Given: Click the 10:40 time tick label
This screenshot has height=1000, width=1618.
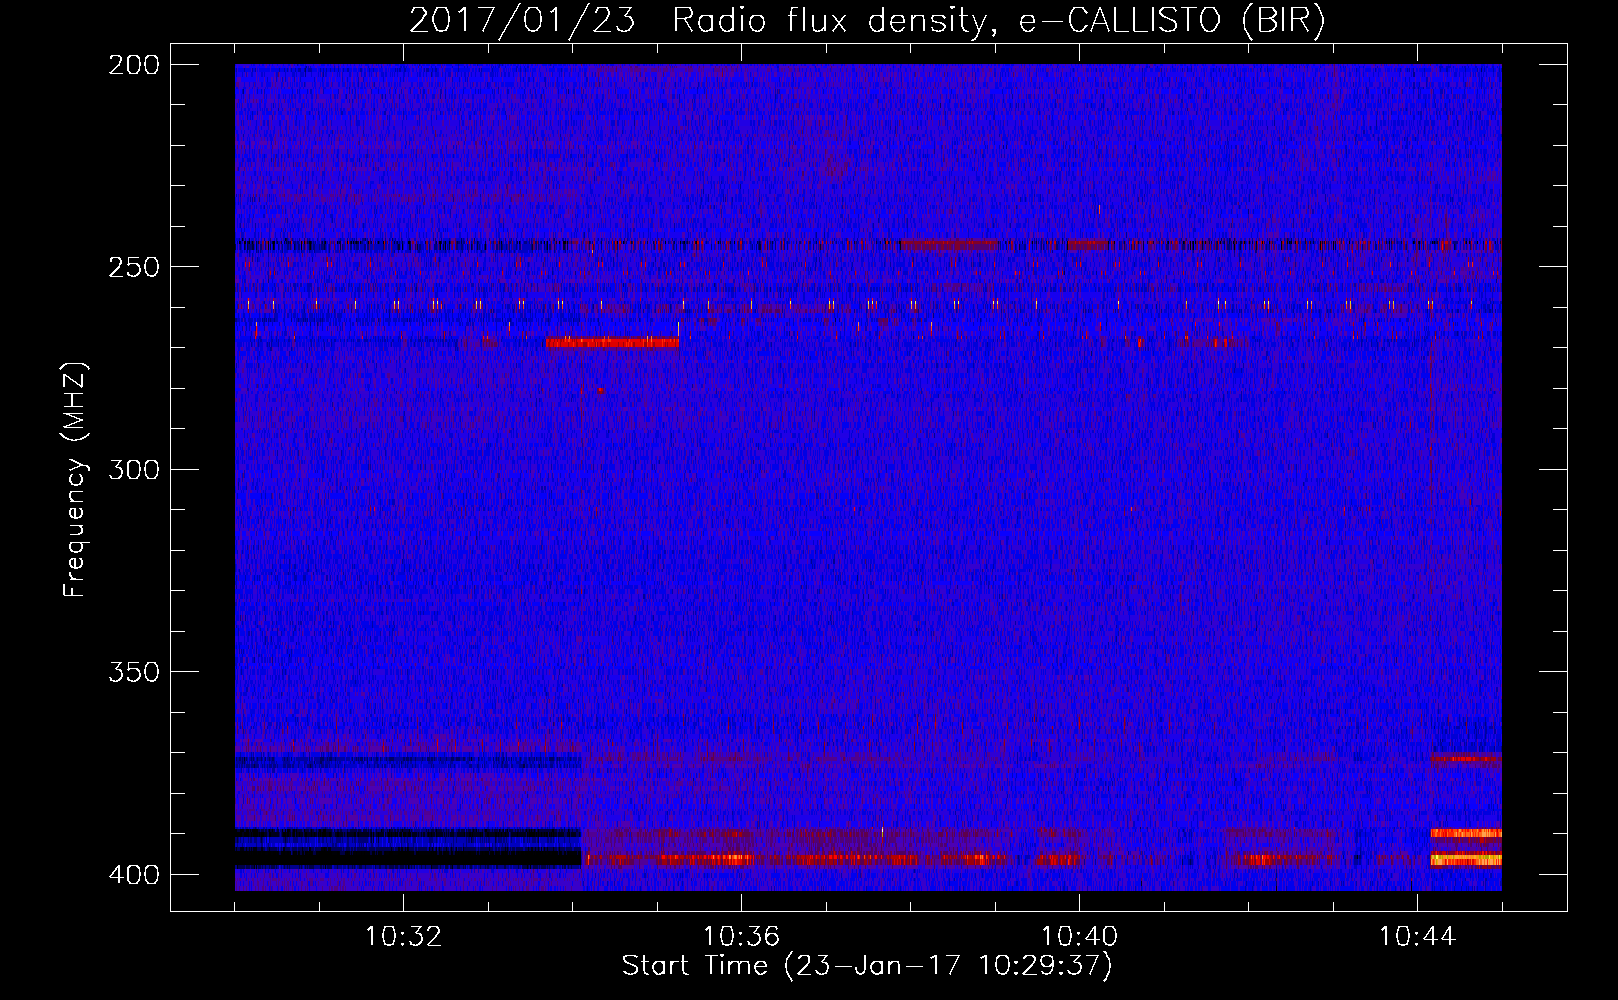Looking at the screenshot, I should [x=1079, y=937].
